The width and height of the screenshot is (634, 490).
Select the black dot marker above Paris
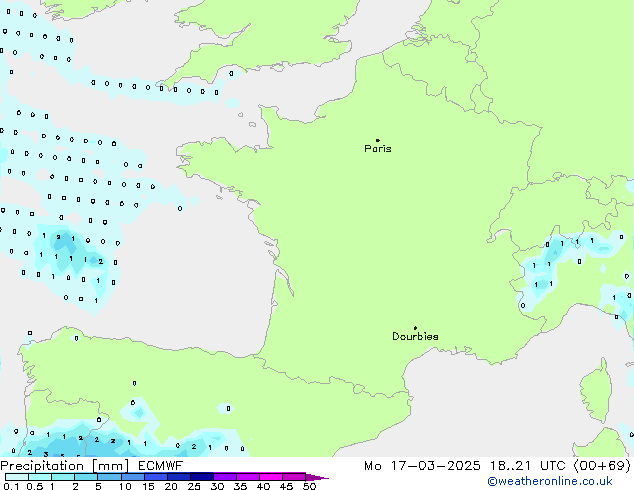pos(378,140)
